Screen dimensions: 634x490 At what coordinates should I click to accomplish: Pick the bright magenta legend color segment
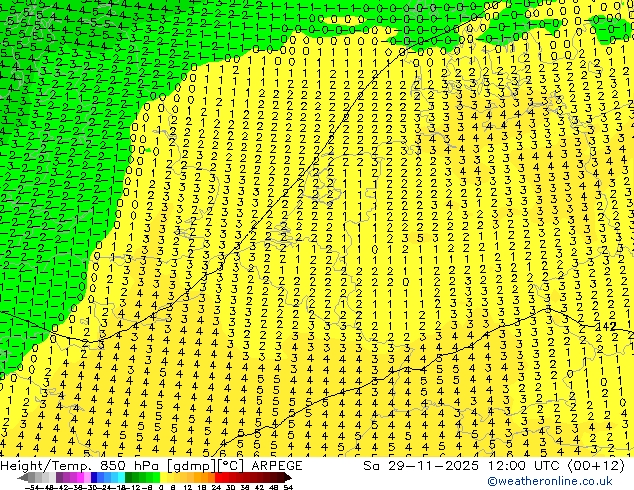[x=80, y=478]
